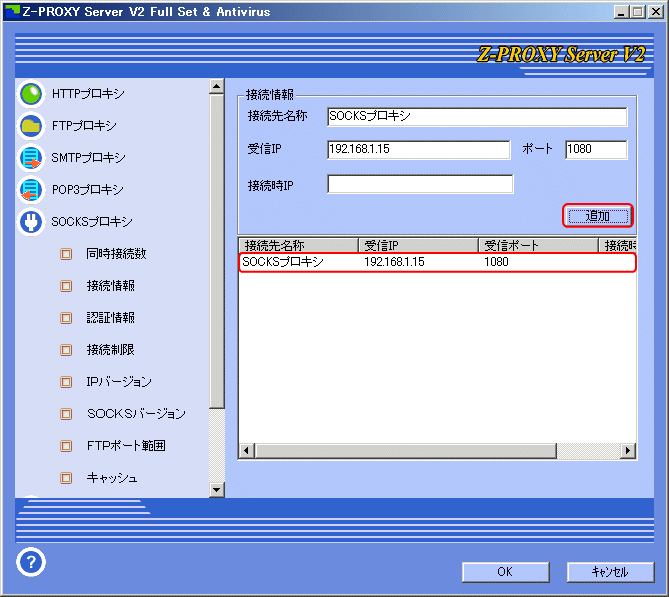The image size is (669, 597).
Task: Open FTPポート範囲 settings page
Action: pyautogui.click(x=126, y=446)
